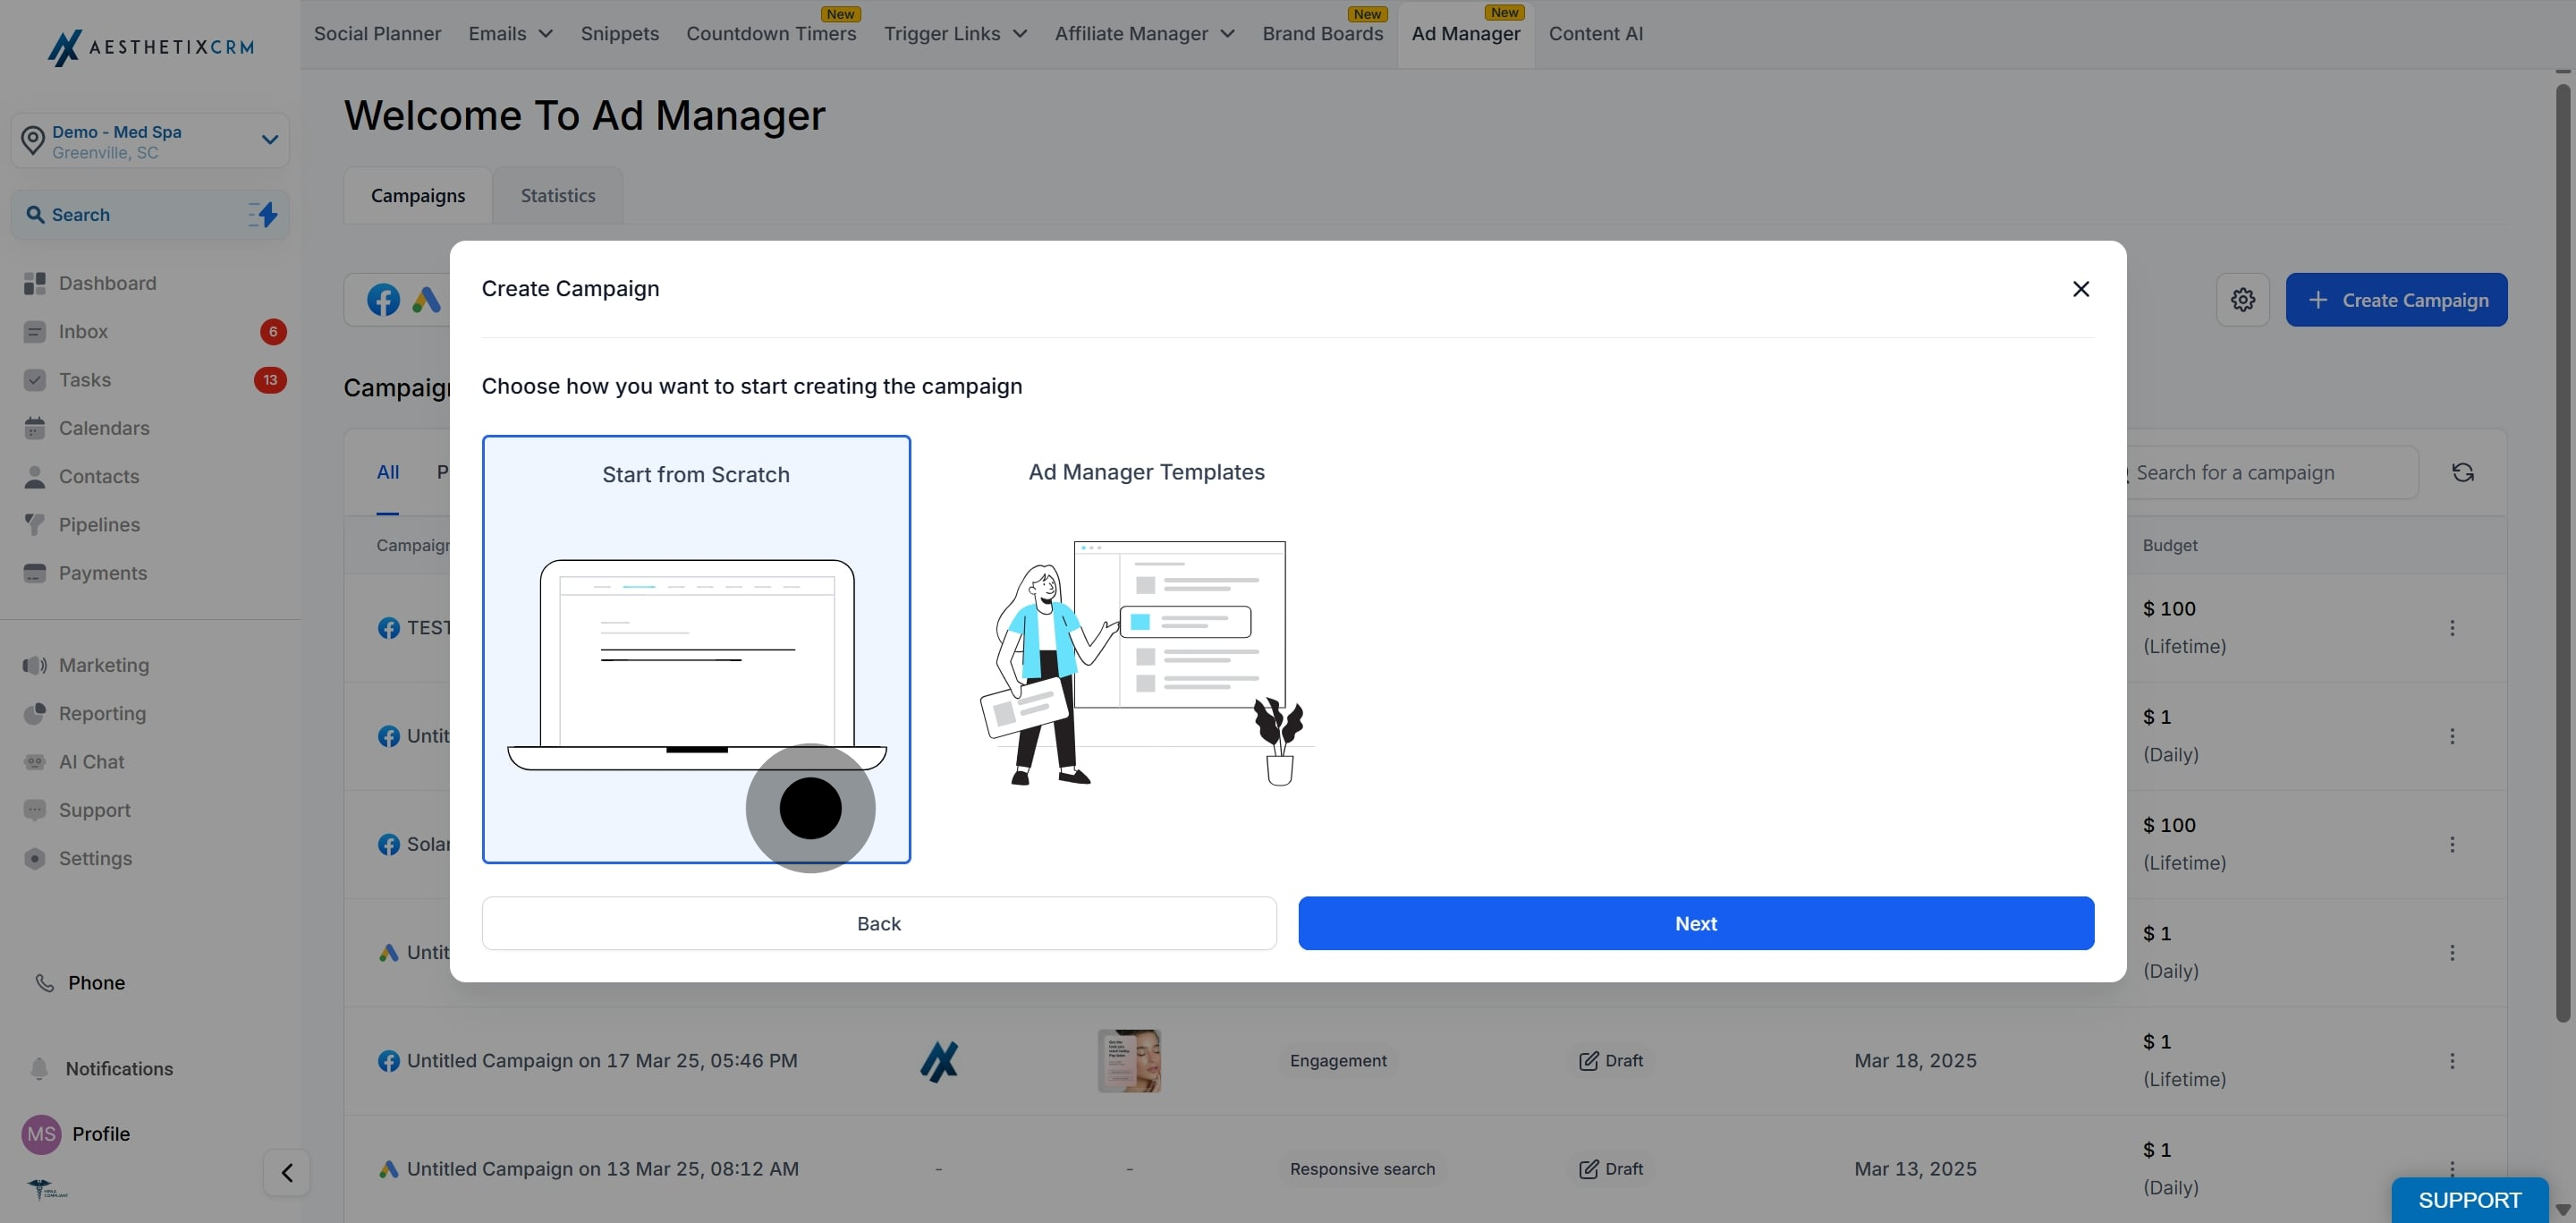The height and width of the screenshot is (1223, 2576).
Task: Click the quick actions lightning bolt icon
Action: point(263,215)
